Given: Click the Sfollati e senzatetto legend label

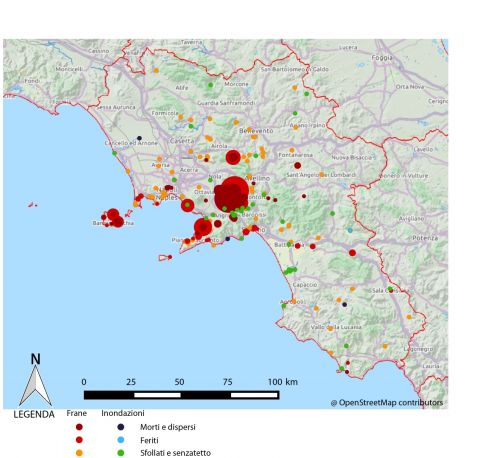Looking at the screenshot, I should point(175,453).
